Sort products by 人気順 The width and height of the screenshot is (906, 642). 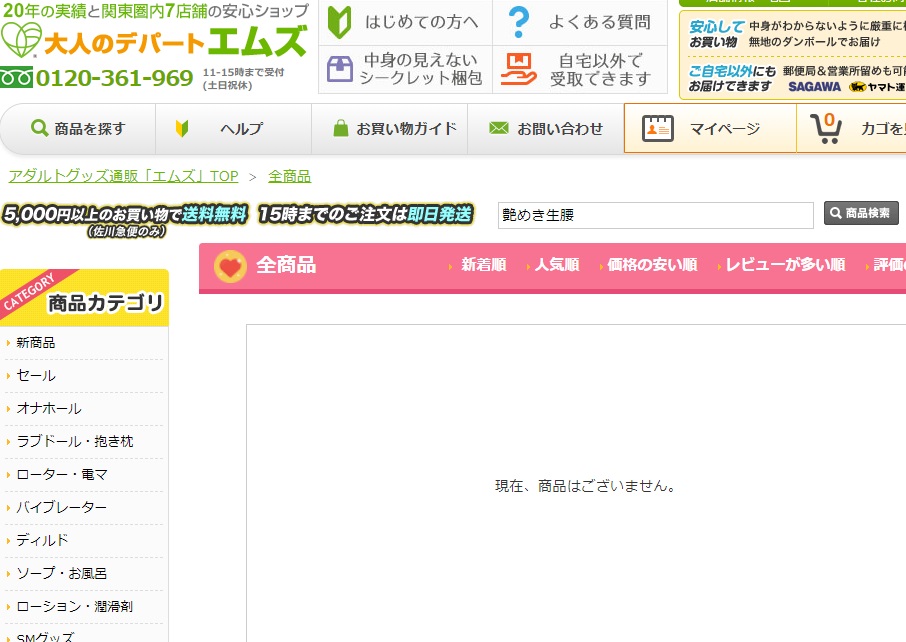pos(556,265)
